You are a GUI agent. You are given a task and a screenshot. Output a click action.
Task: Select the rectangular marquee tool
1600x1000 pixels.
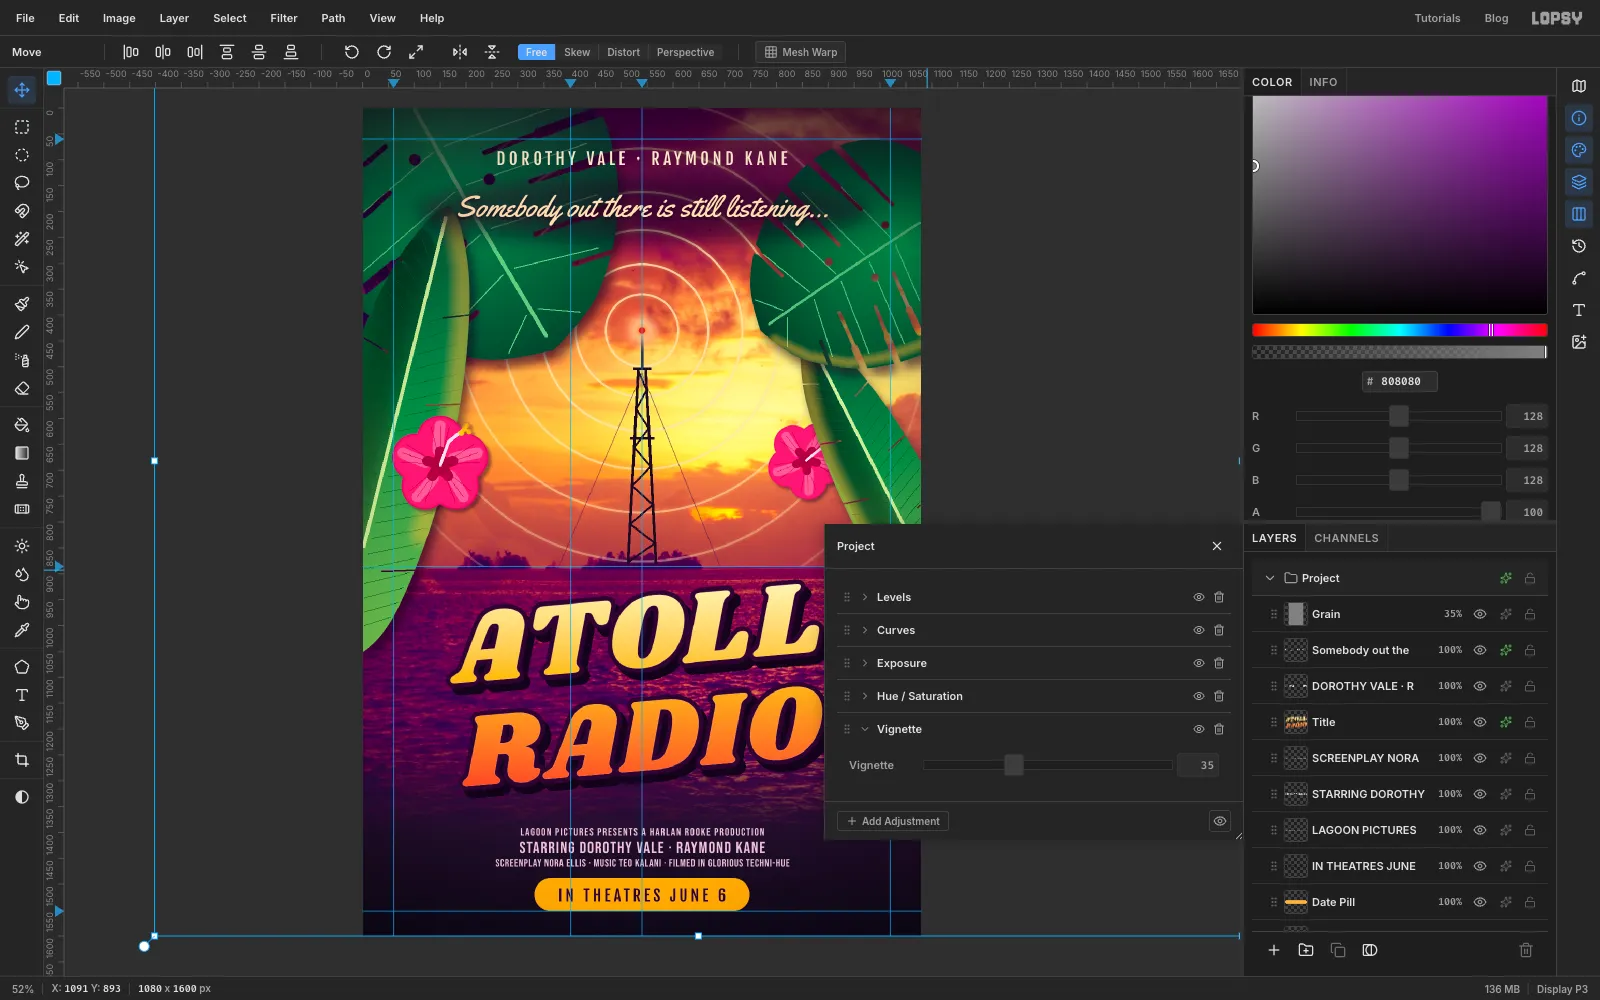[x=22, y=127]
